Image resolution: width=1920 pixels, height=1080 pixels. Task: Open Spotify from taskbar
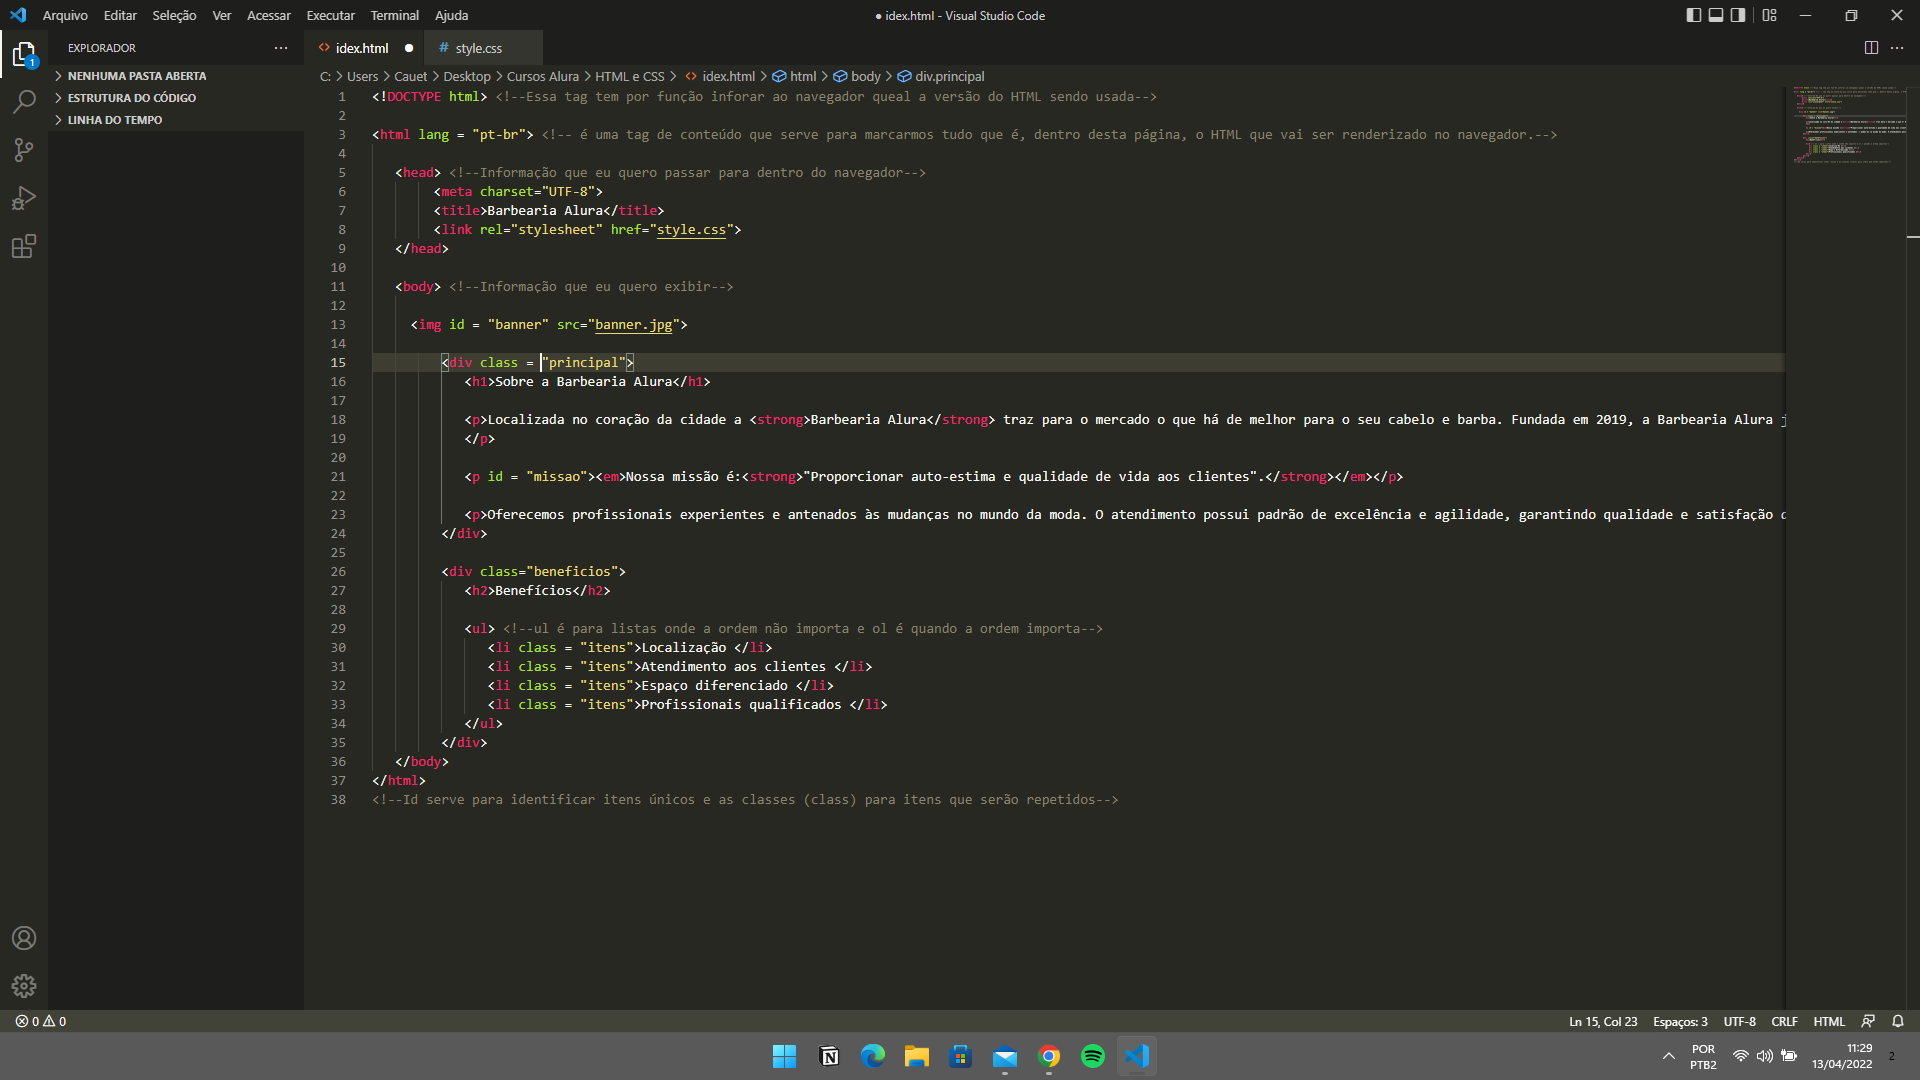pos(1093,1056)
